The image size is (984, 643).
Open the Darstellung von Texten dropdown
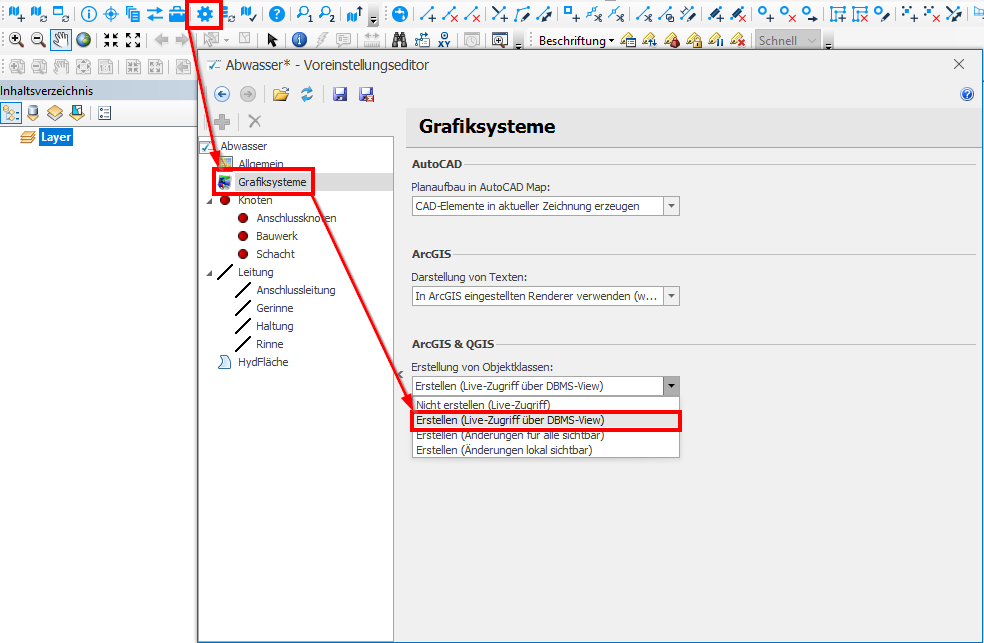[x=671, y=296]
